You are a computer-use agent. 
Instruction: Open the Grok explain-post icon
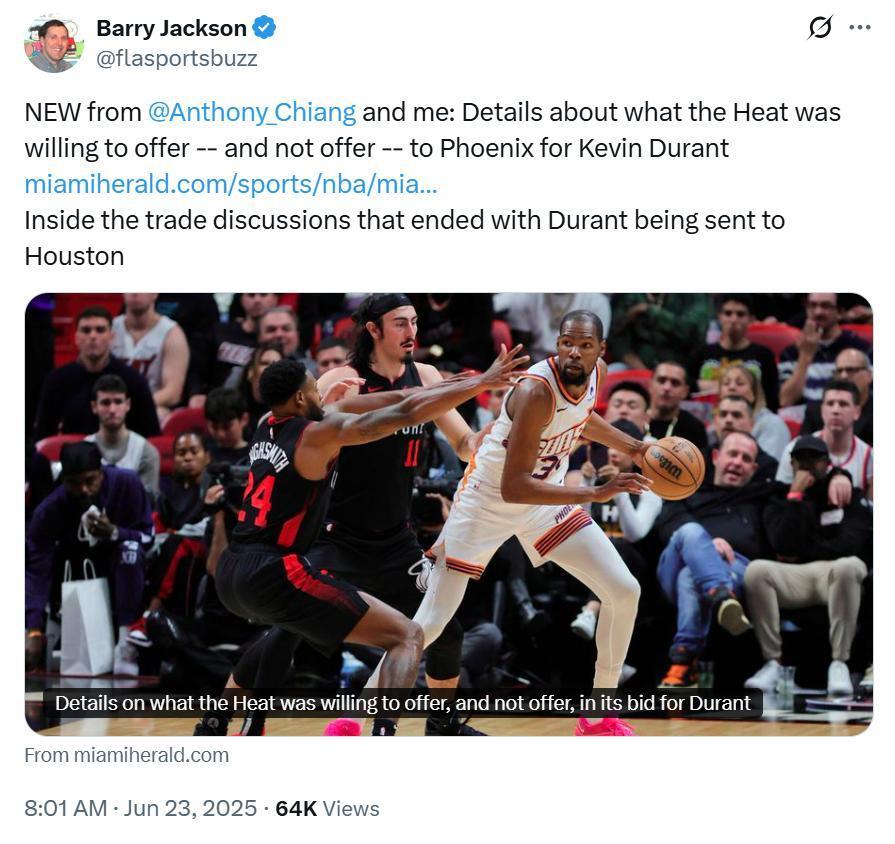[x=820, y=27]
